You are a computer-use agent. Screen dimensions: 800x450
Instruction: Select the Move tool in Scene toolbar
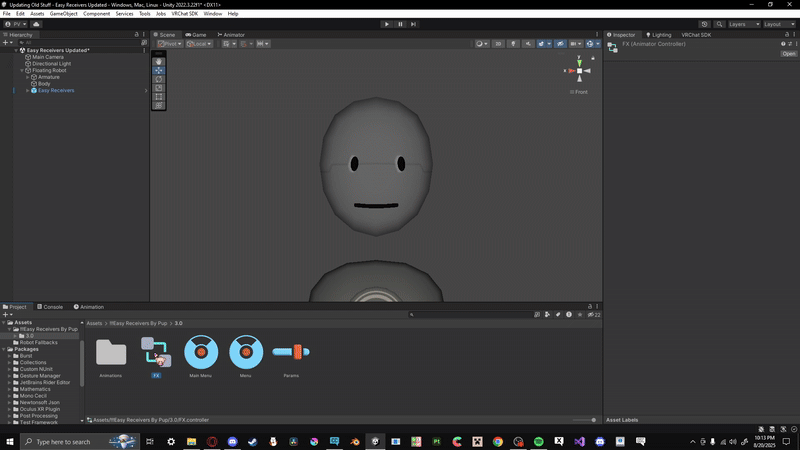pos(158,70)
